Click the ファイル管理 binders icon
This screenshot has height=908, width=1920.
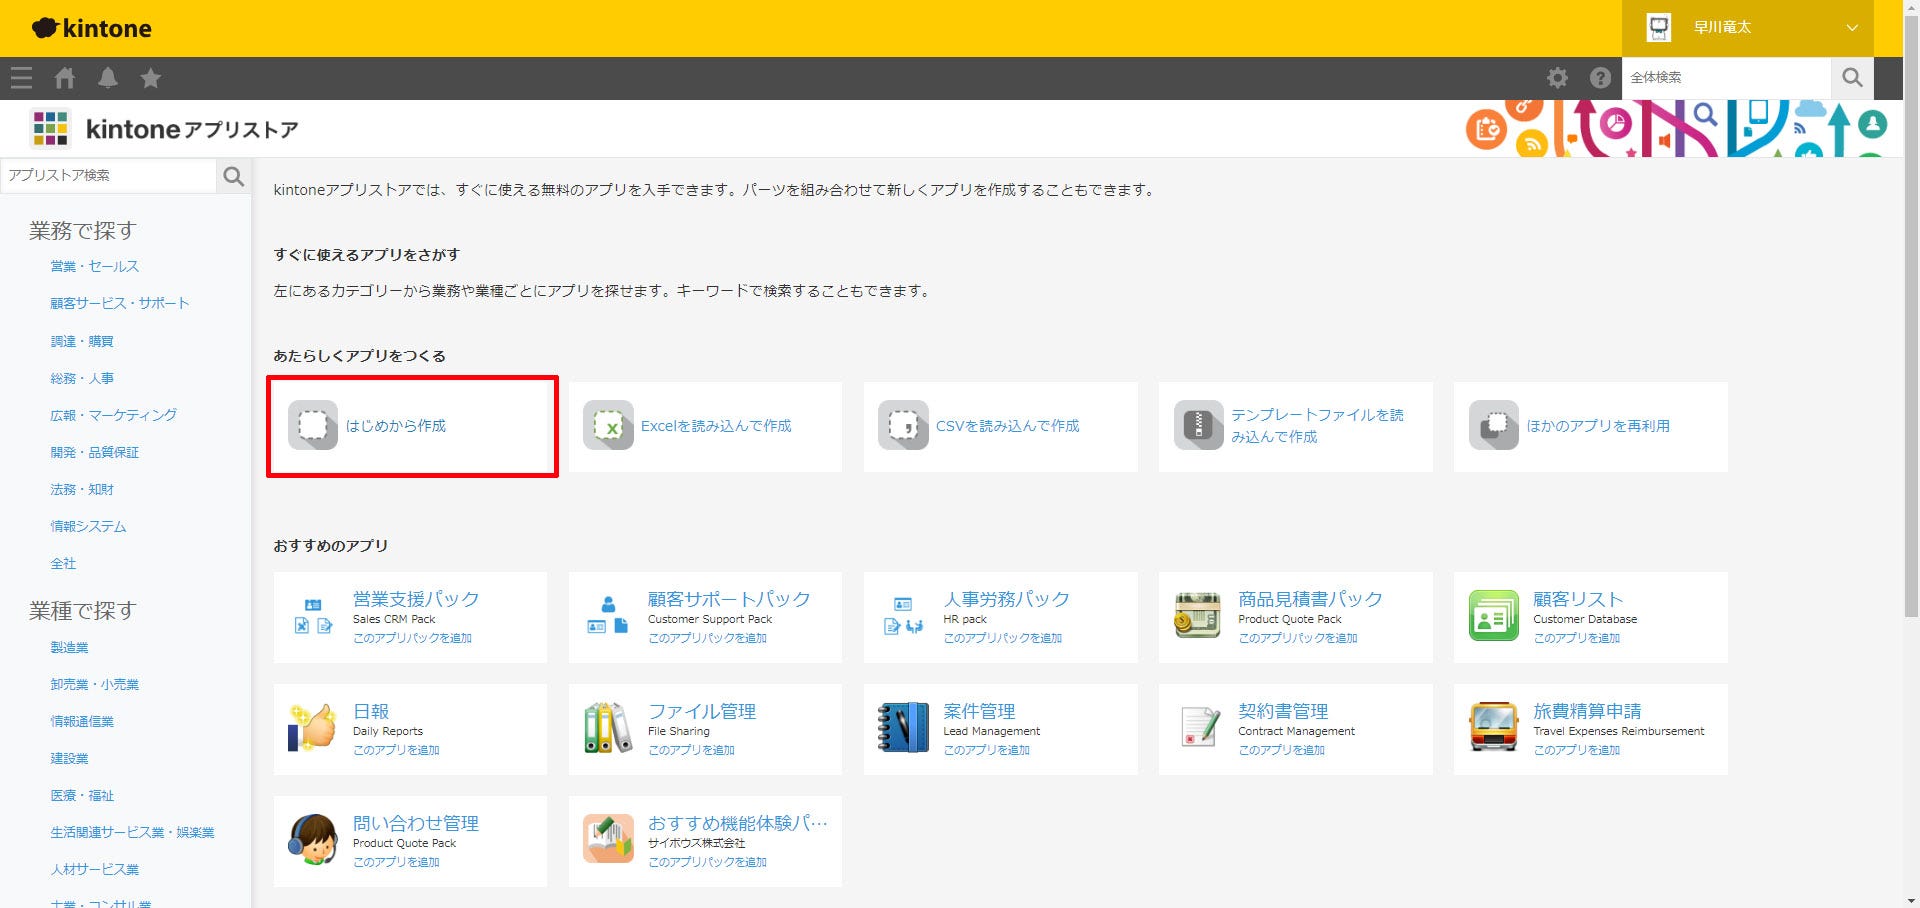(x=608, y=728)
